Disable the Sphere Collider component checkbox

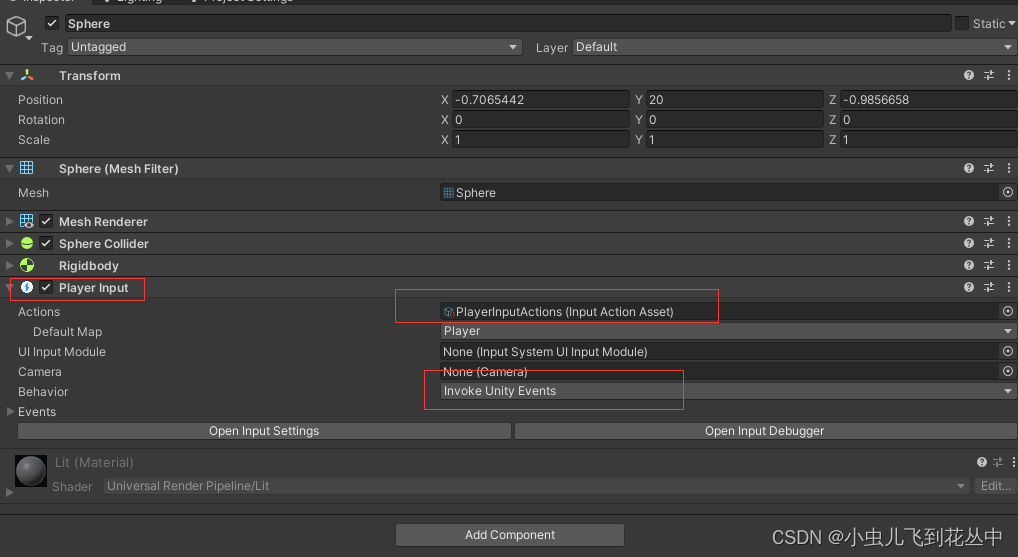[46, 243]
